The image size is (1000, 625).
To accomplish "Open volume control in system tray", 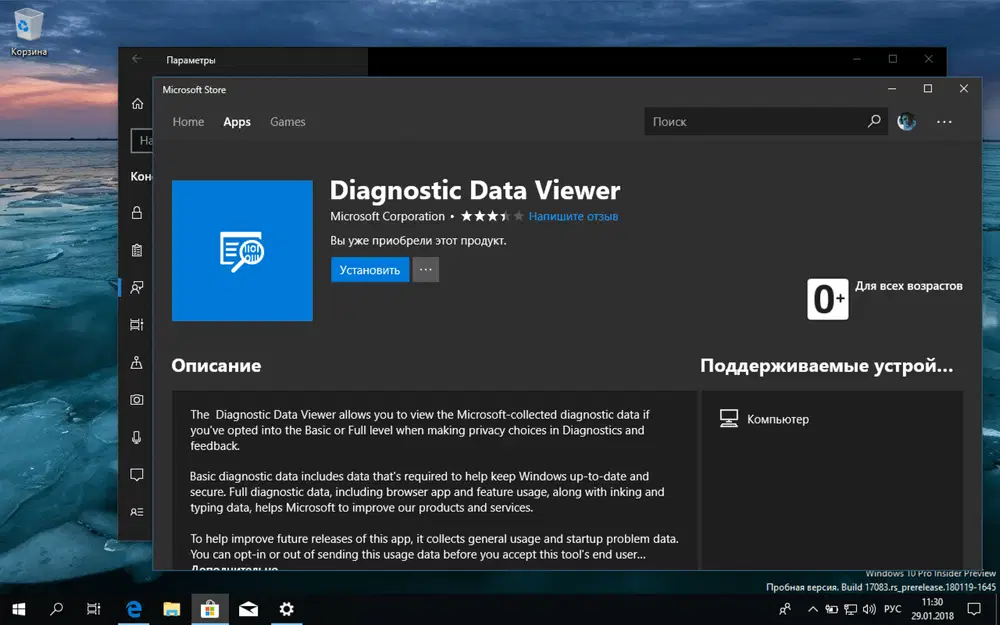I will pyautogui.click(x=869, y=609).
